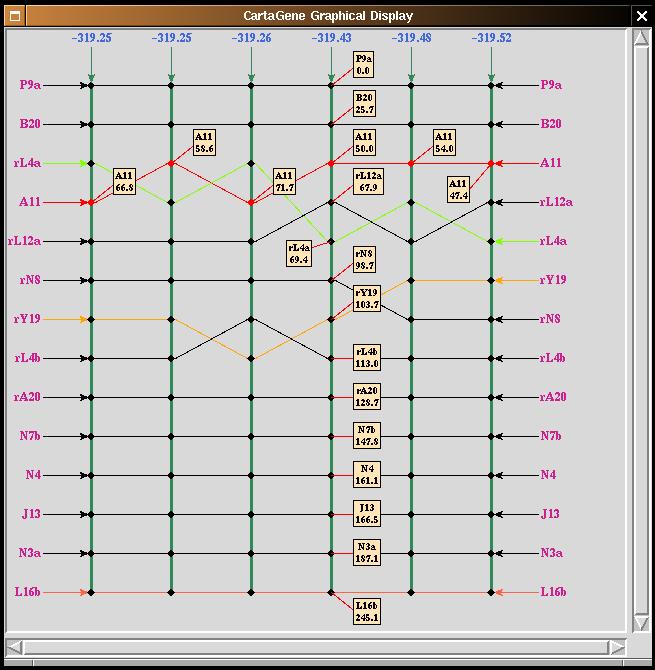This screenshot has width=655, height=670.
Task: Click the N4 161.1 marker label box
Action: (367, 474)
